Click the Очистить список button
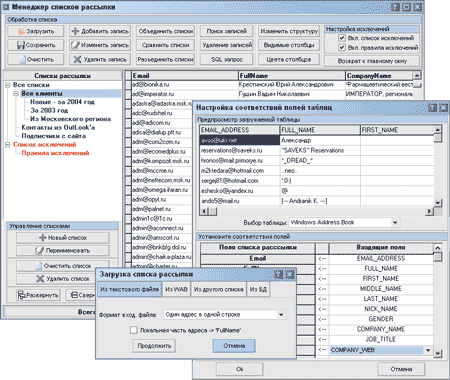 (63, 266)
